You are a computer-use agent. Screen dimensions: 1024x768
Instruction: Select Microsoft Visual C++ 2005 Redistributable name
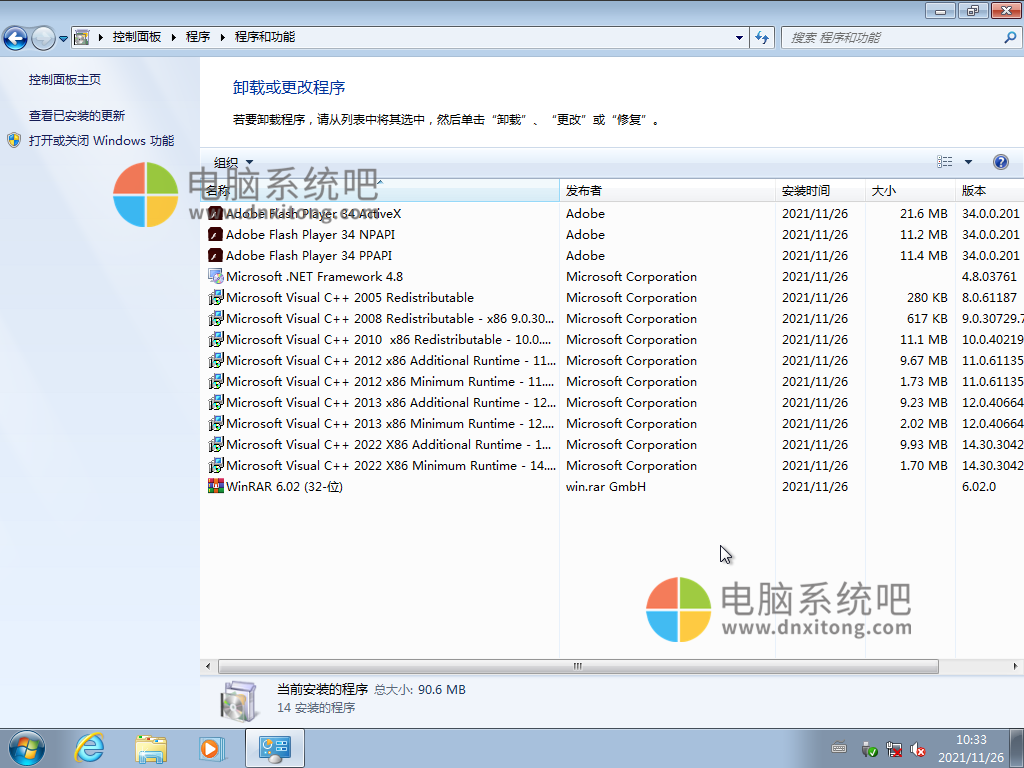click(350, 297)
